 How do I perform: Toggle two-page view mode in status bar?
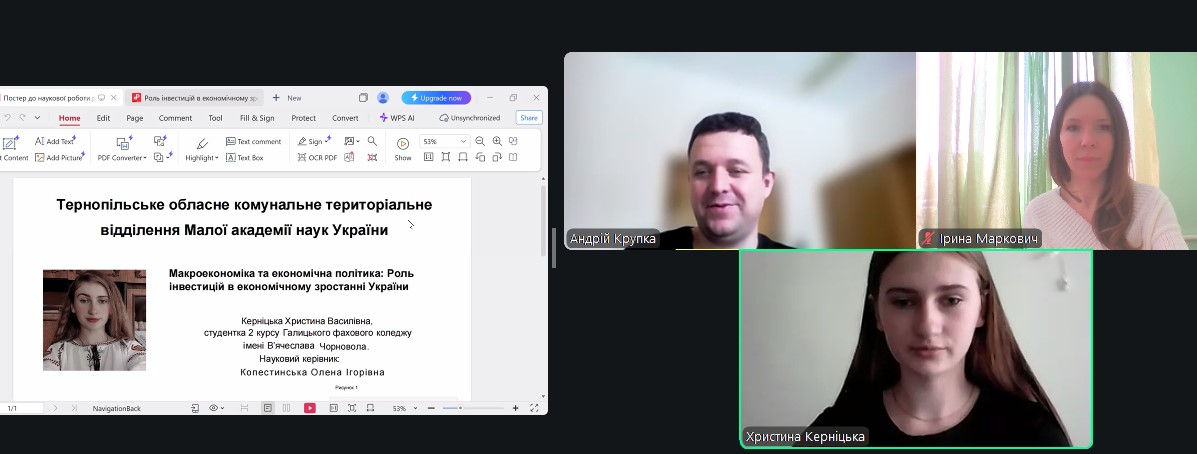pyautogui.click(x=287, y=408)
